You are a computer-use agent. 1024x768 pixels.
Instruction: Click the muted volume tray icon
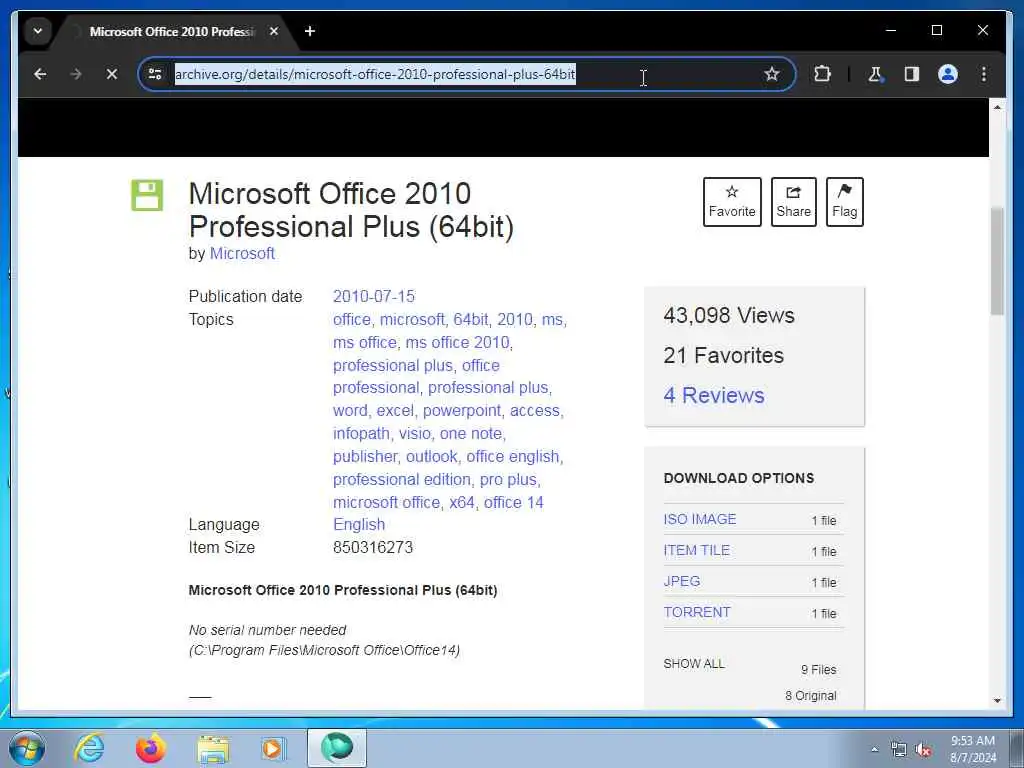coord(923,750)
